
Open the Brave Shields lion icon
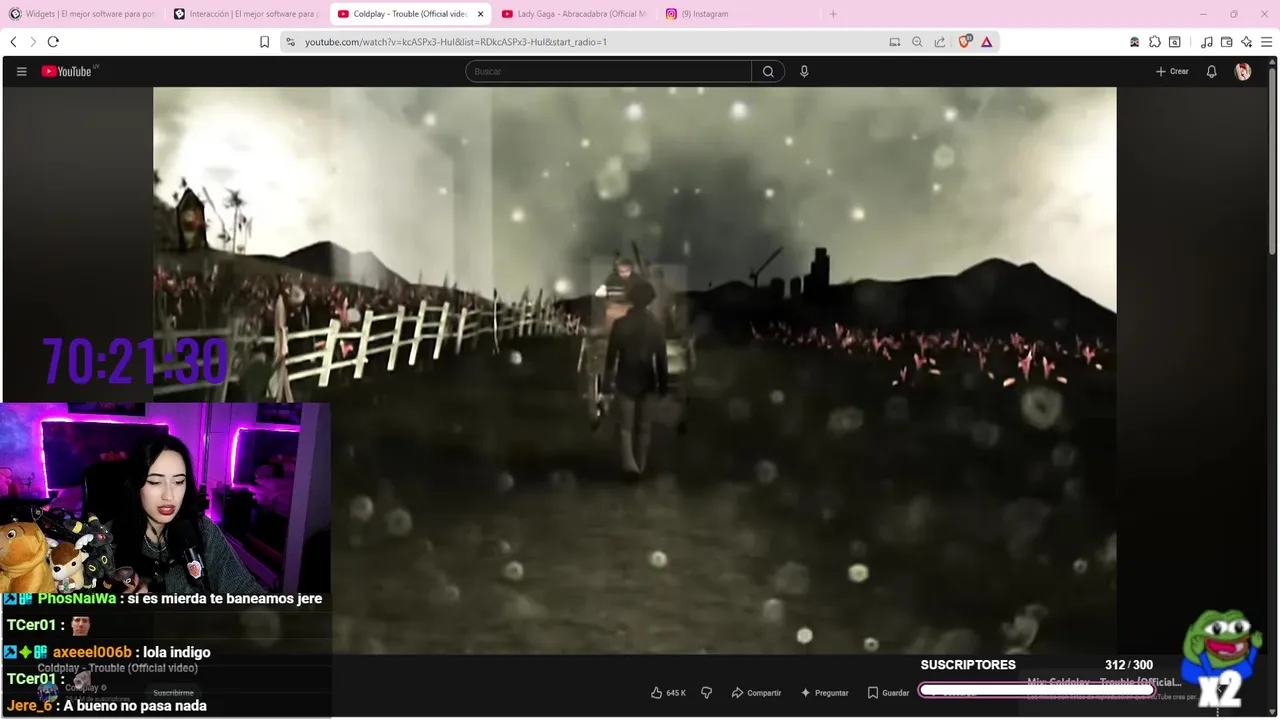pos(965,42)
